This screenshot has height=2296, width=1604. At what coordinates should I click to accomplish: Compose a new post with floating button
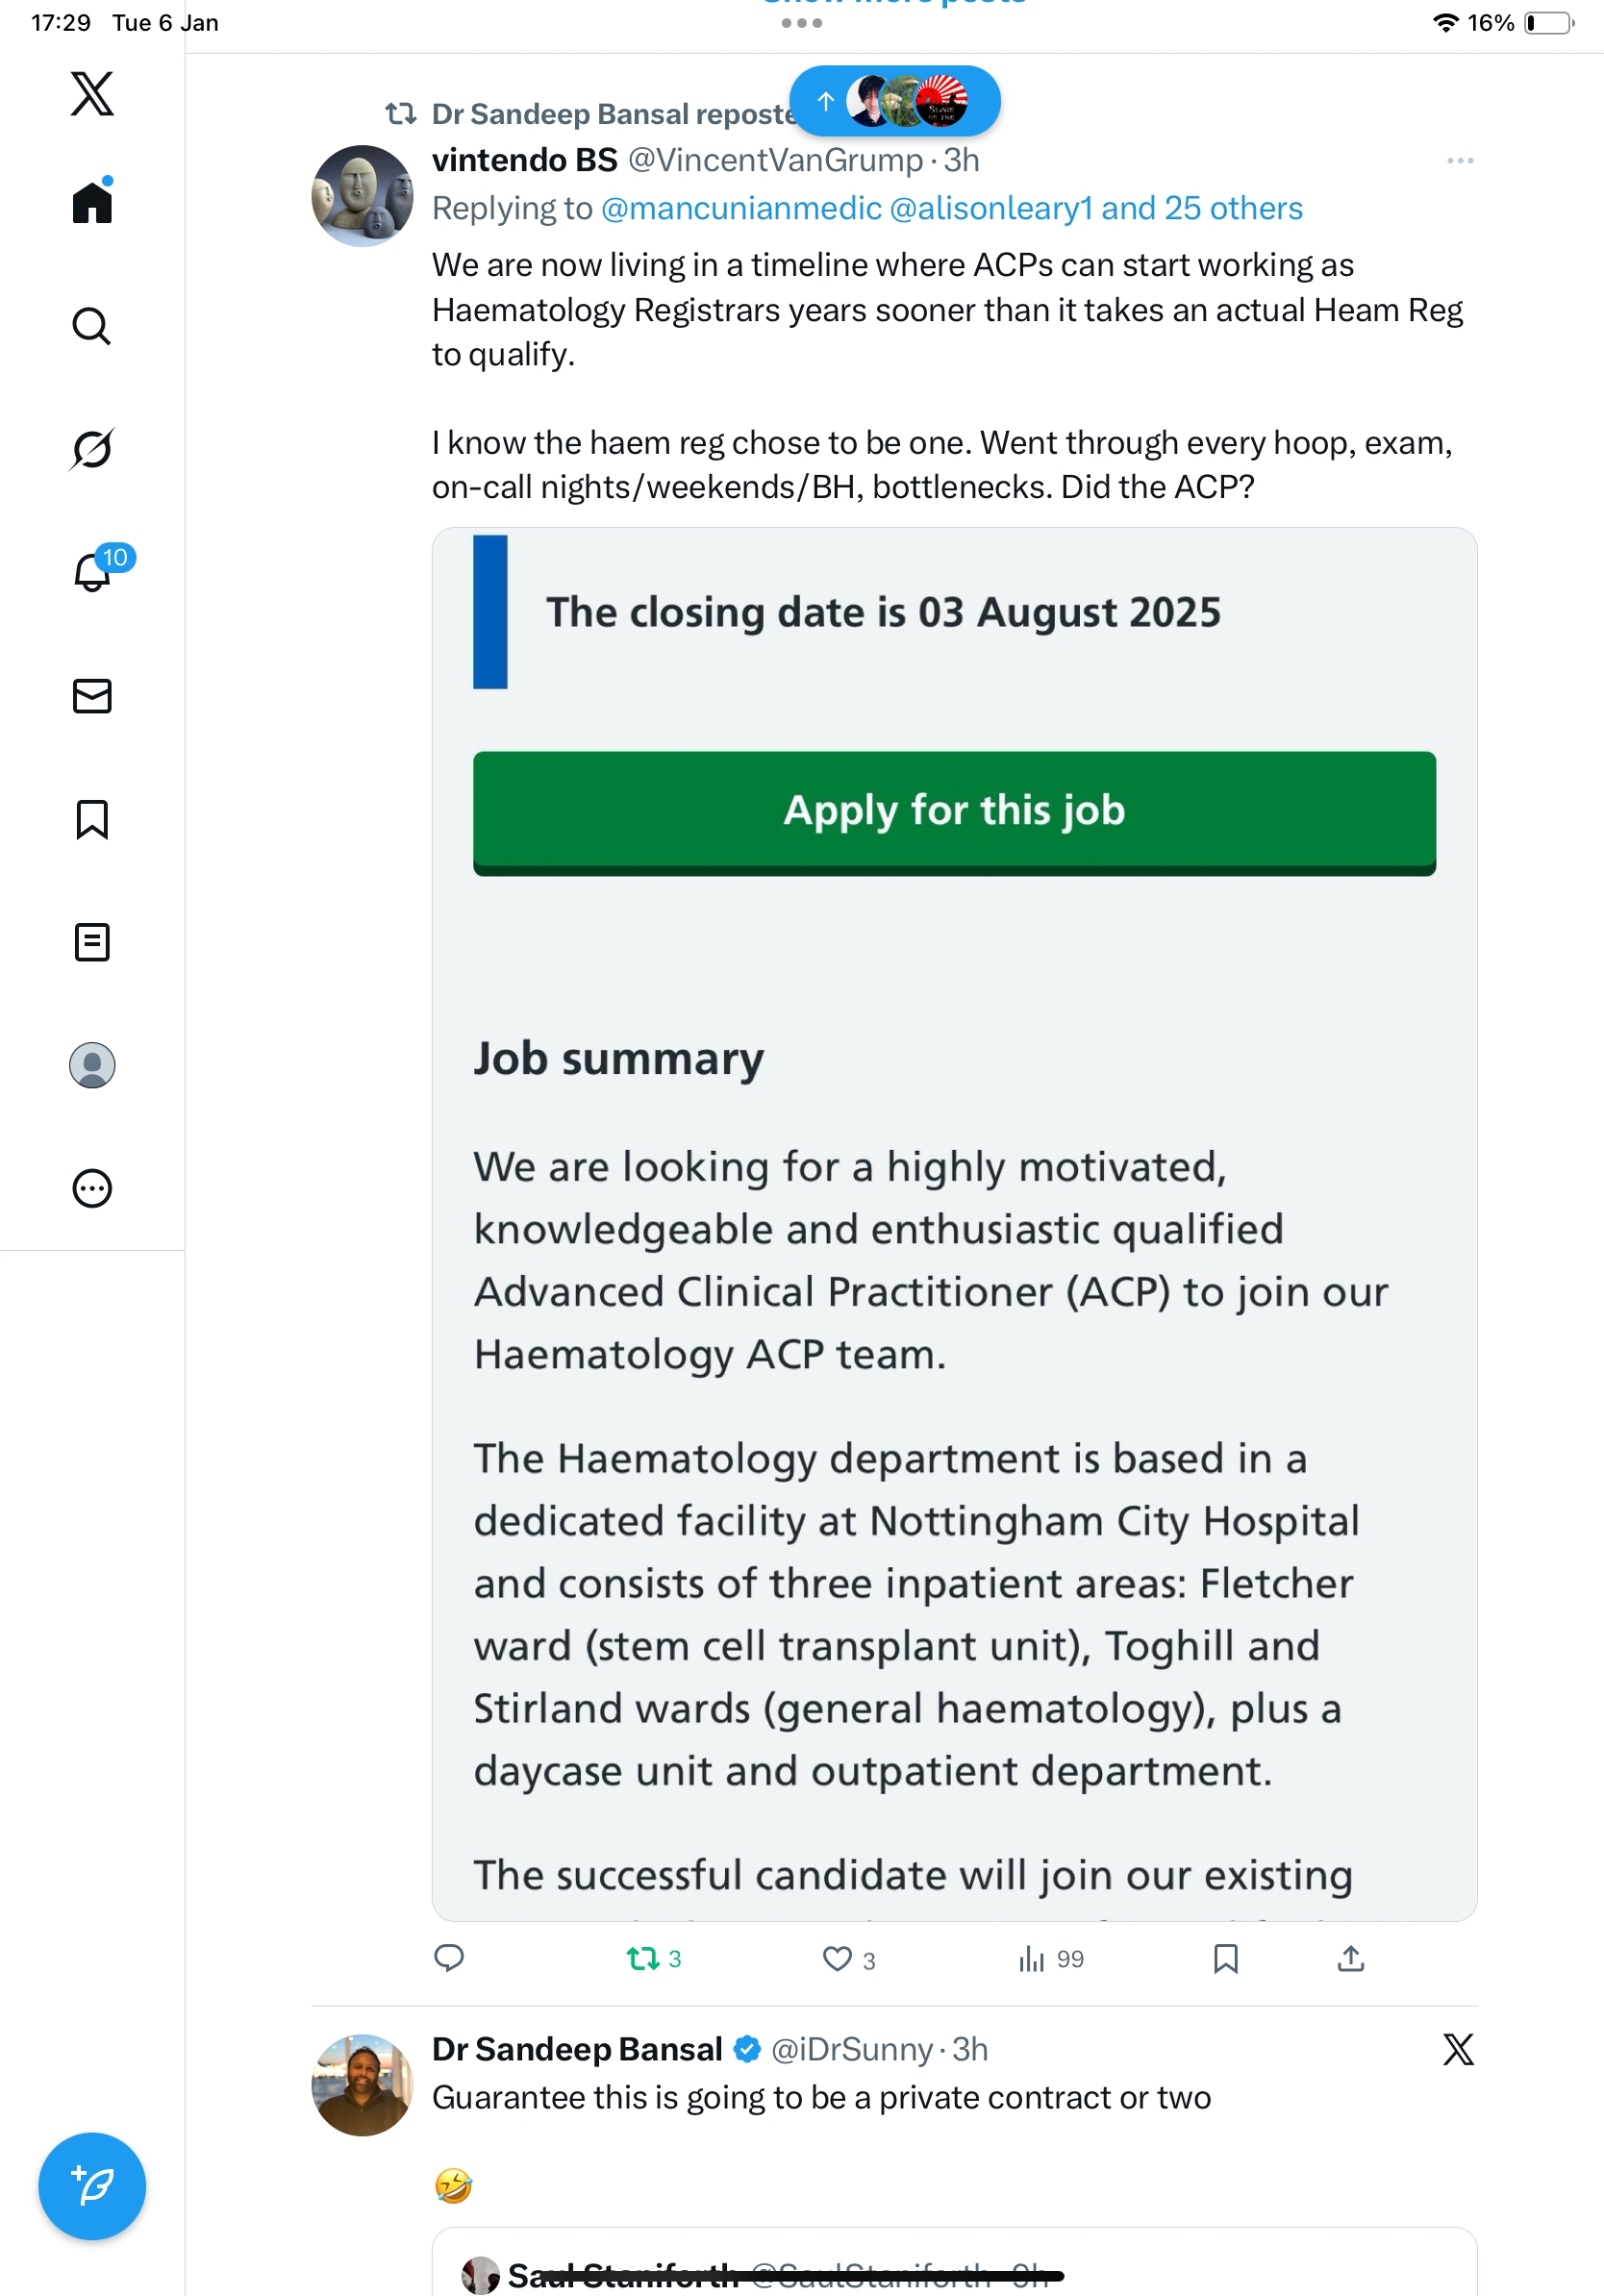(x=92, y=2186)
